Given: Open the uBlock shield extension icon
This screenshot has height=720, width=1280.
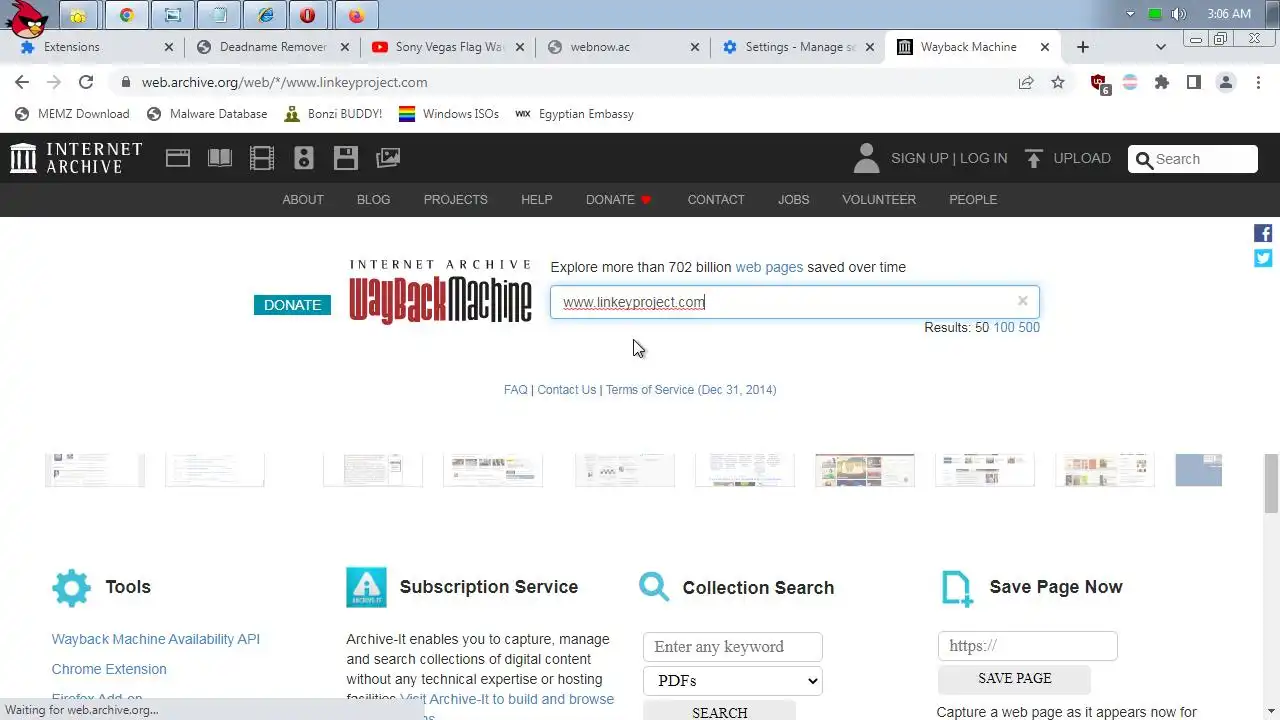Looking at the screenshot, I should [1099, 83].
